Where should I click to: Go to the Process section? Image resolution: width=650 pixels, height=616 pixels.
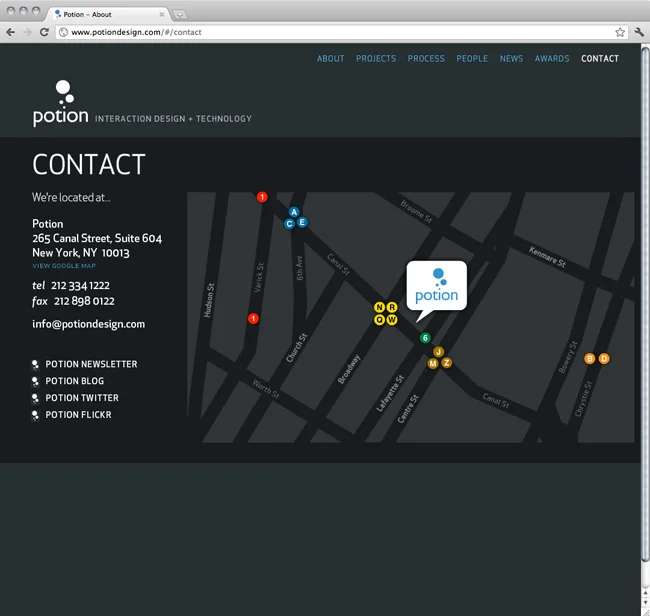click(x=426, y=58)
